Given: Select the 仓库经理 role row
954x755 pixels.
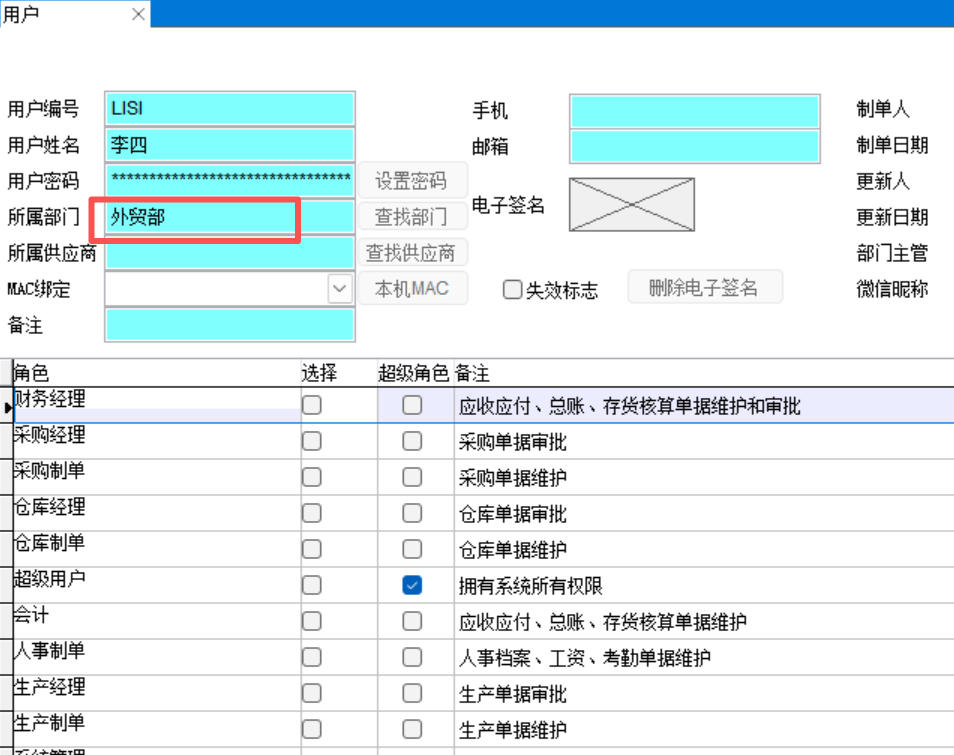Looking at the screenshot, I should tap(155, 513).
